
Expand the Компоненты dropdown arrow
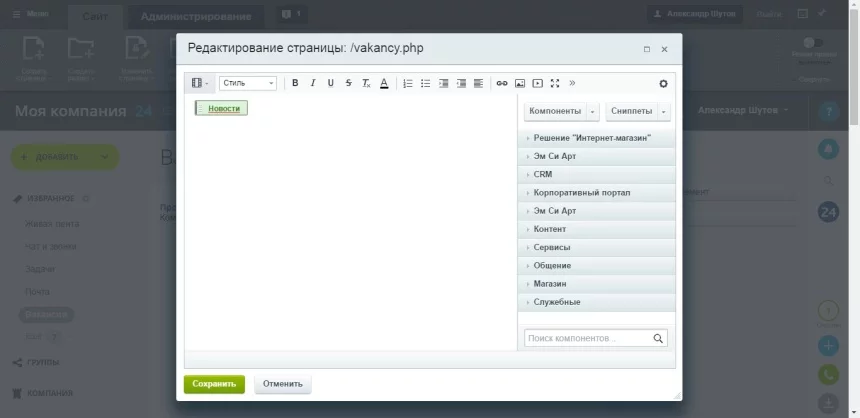[593, 112]
